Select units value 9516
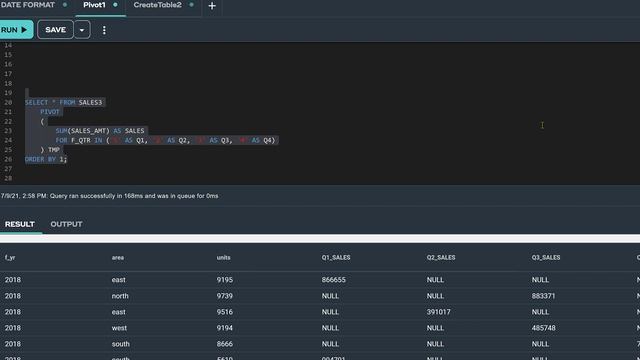 [x=225, y=312]
